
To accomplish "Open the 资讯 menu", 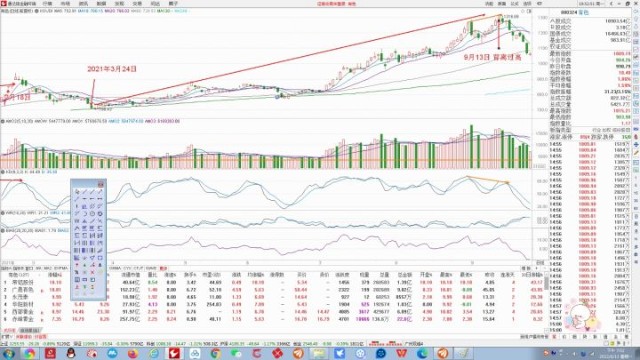I will coord(83,3).
